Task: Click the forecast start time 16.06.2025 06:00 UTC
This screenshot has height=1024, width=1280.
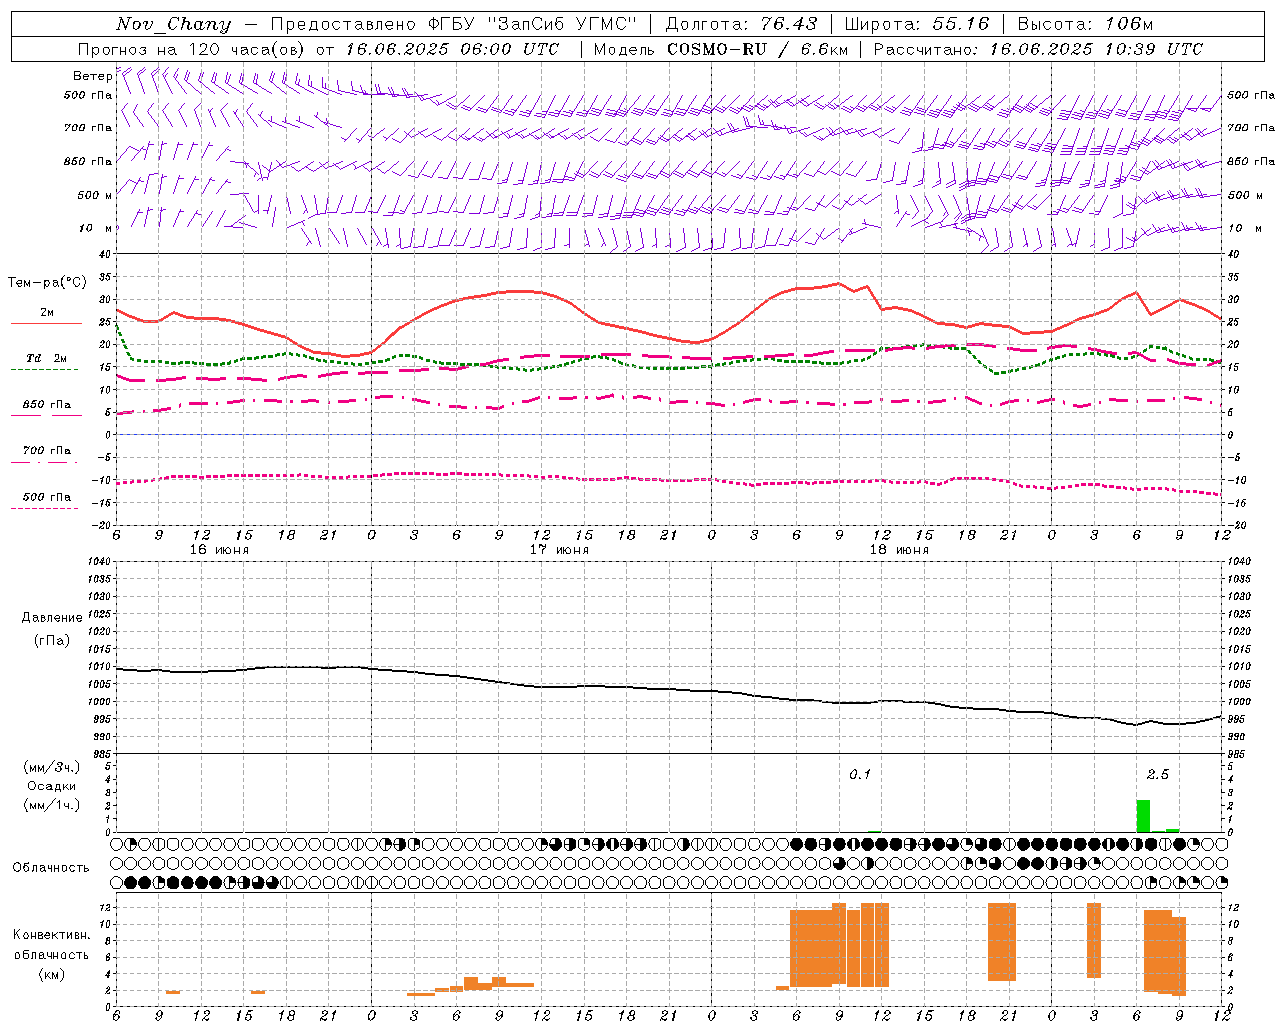Action: pos(452,49)
